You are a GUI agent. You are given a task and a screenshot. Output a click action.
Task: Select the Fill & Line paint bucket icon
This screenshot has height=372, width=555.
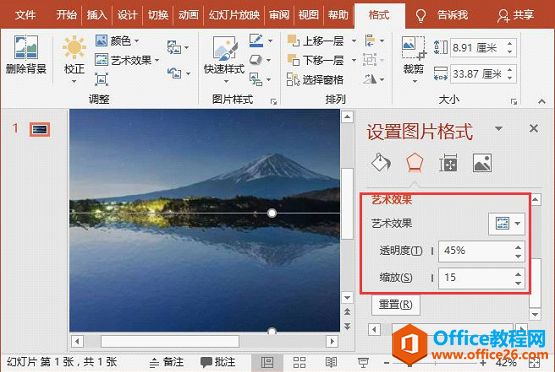tap(381, 162)
